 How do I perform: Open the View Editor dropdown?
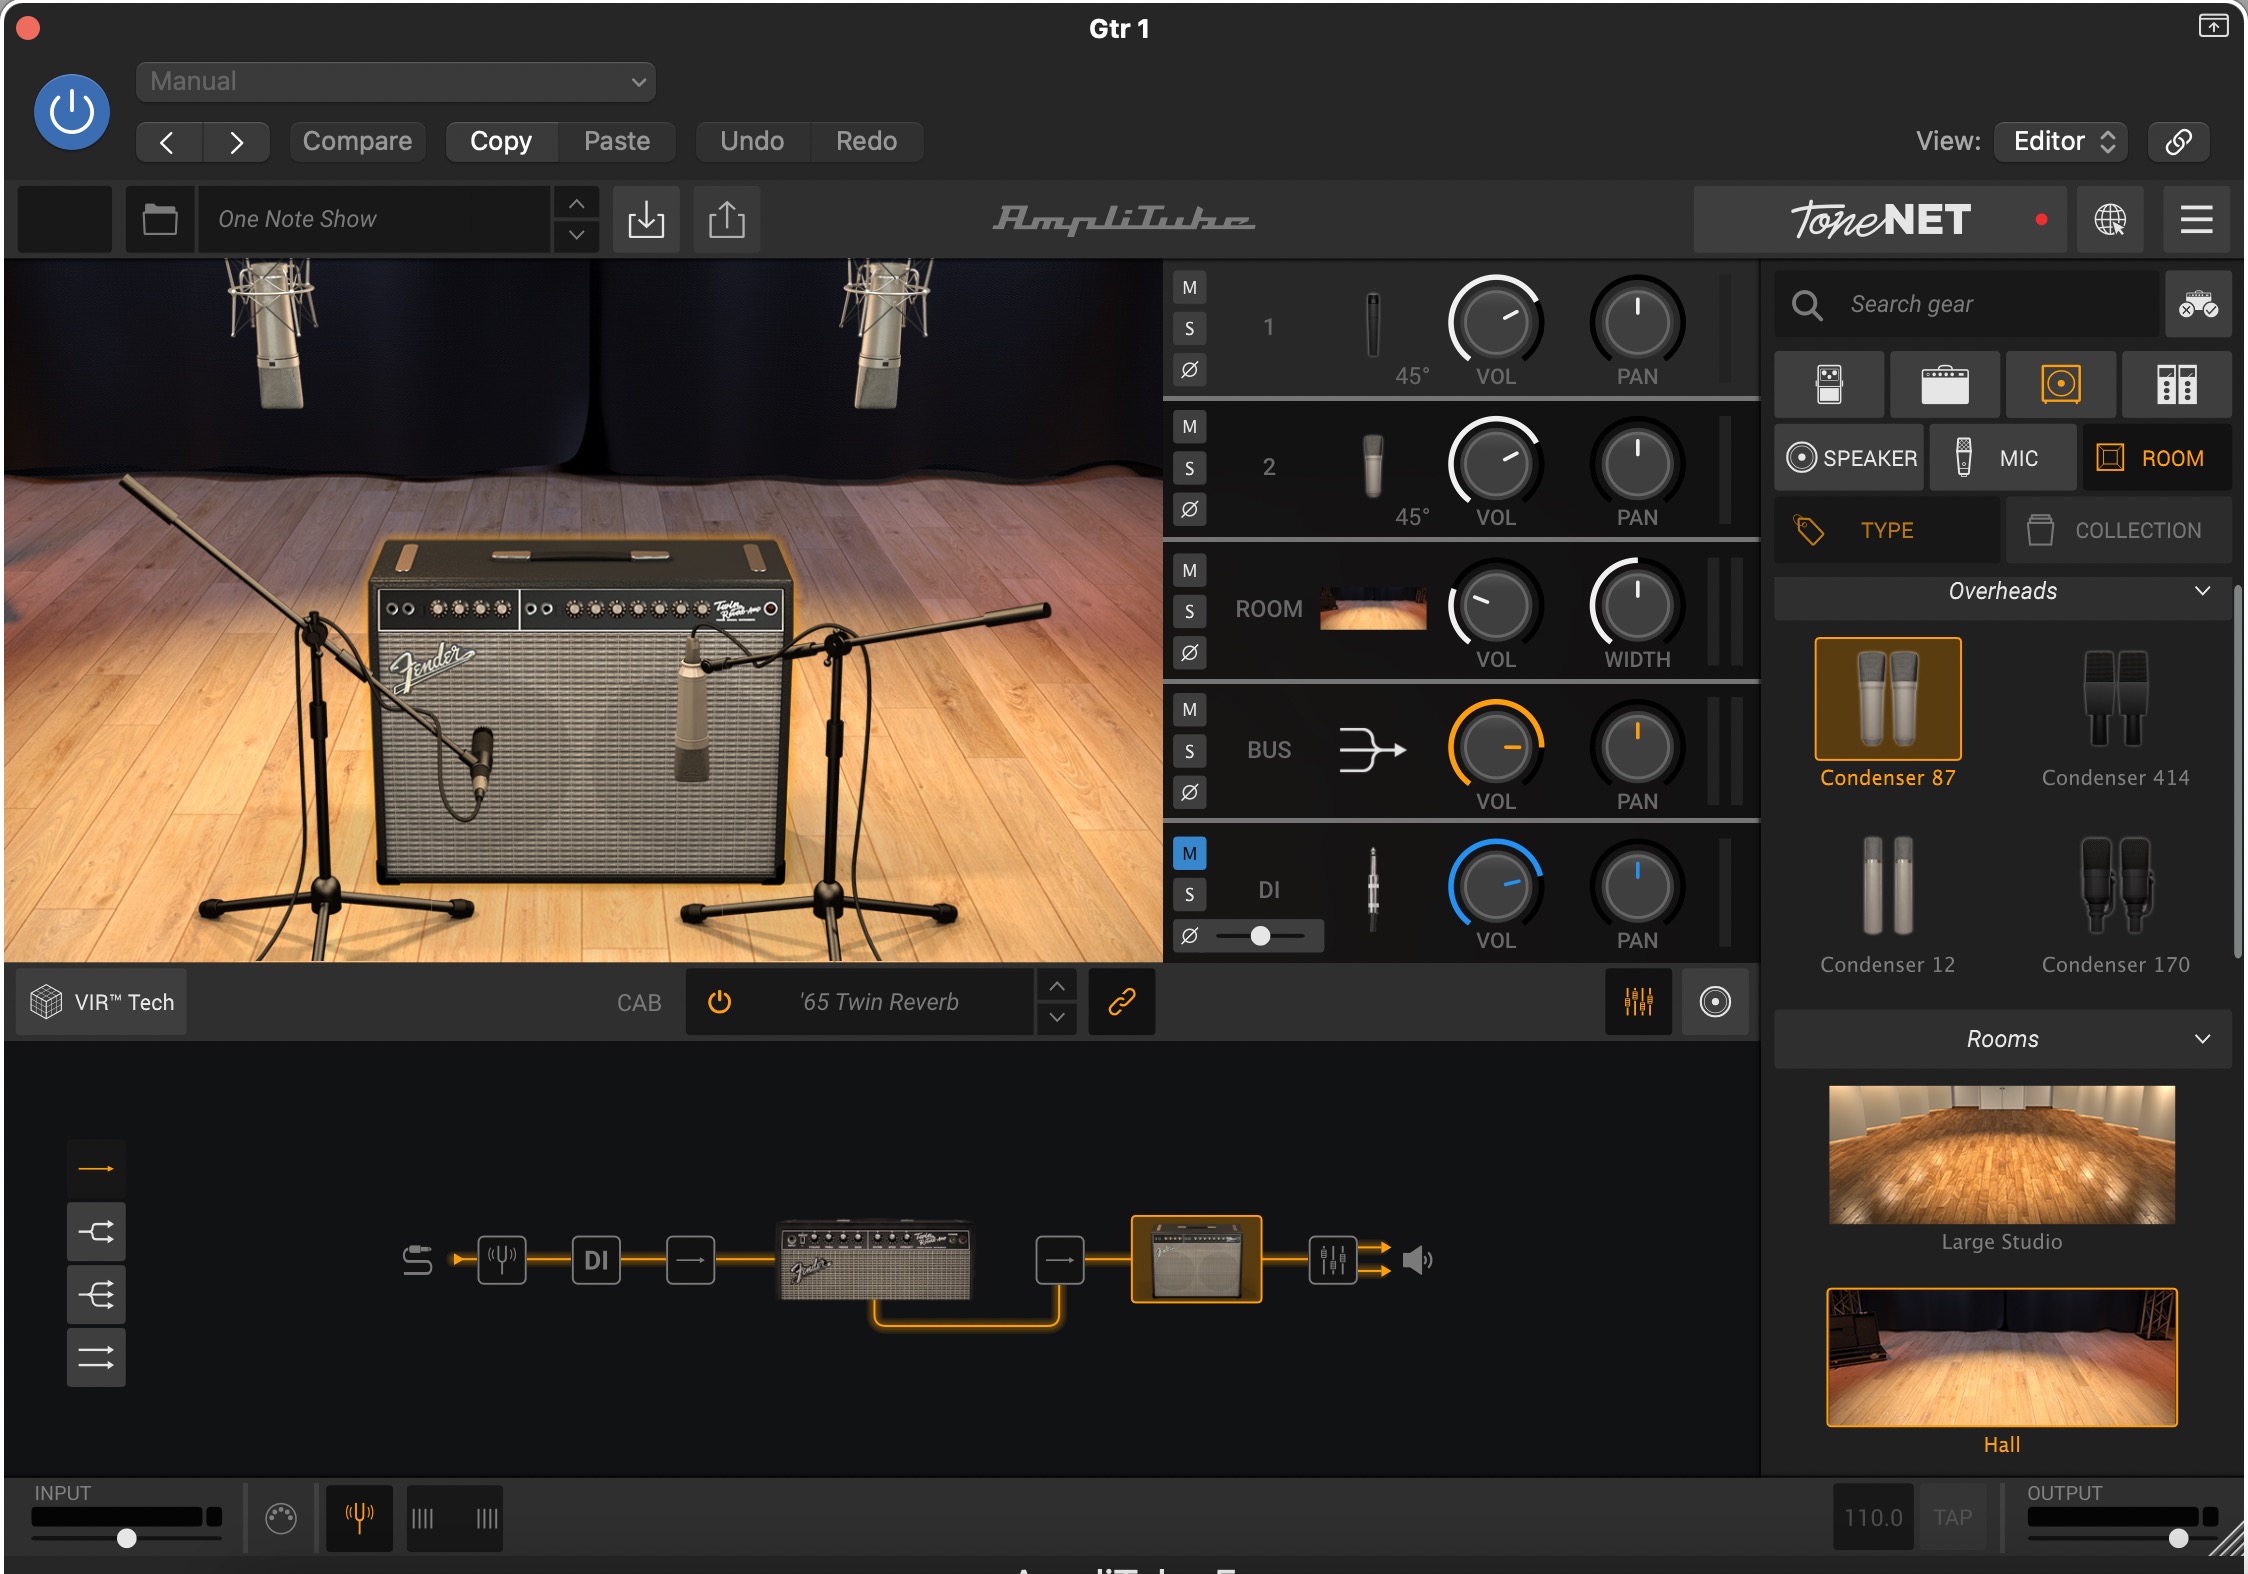pyautogui.click(x=2061, y=141)
